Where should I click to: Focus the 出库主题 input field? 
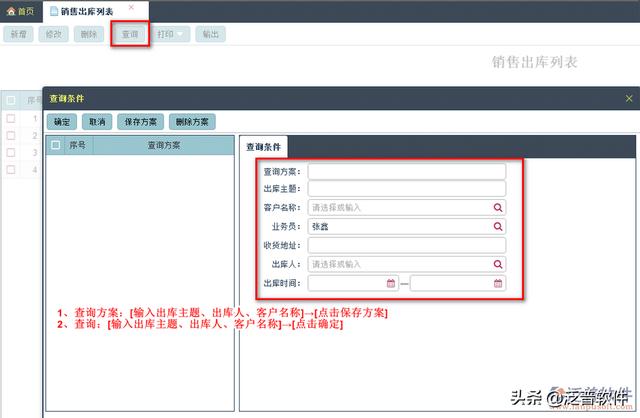(407, 189)
